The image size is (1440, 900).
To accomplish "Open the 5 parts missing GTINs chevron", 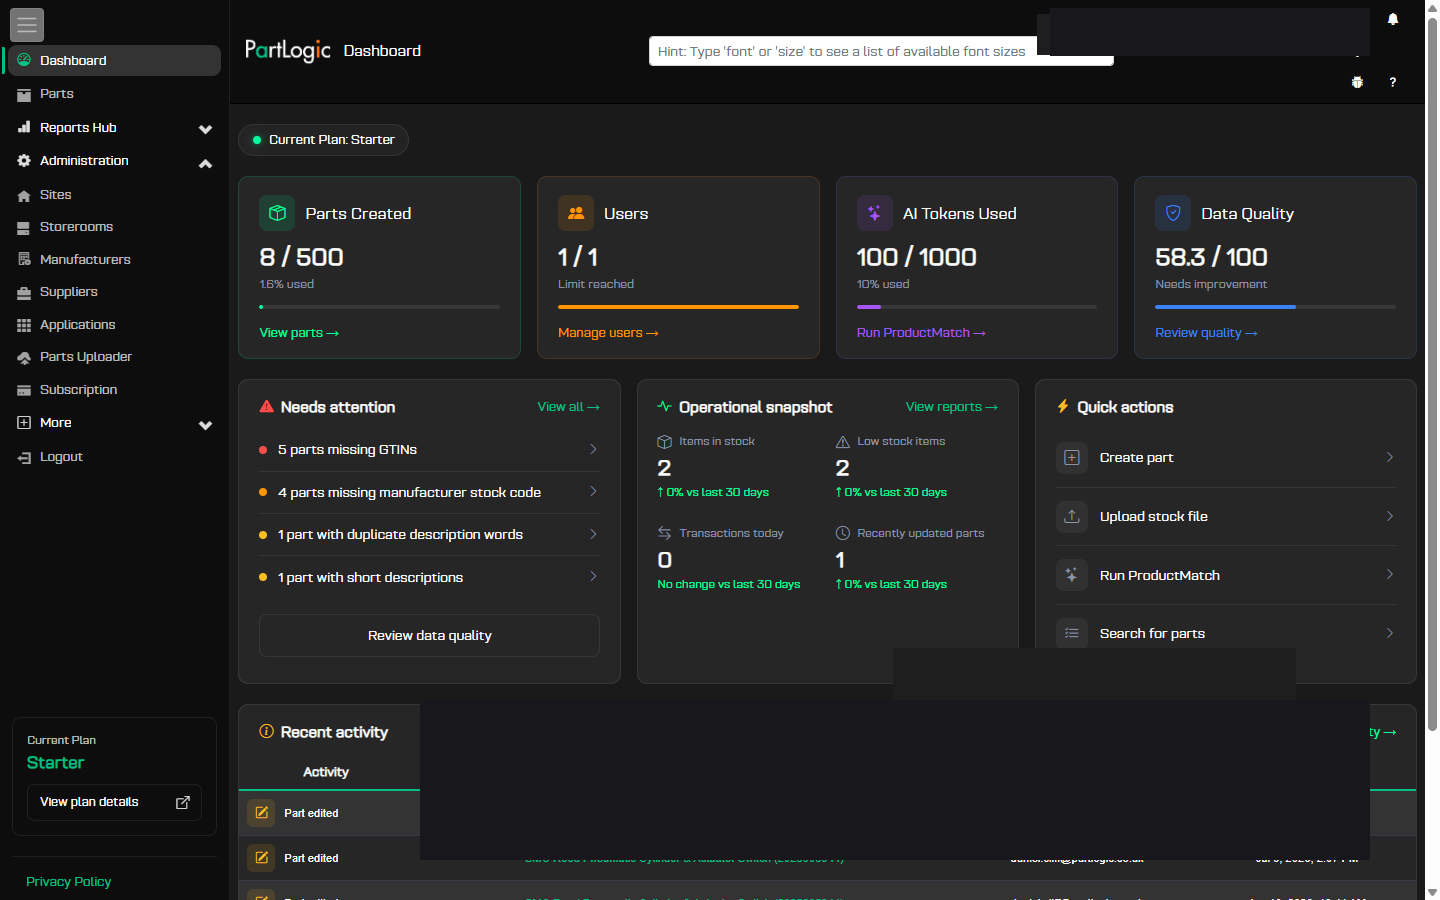I will pos(593,449).
